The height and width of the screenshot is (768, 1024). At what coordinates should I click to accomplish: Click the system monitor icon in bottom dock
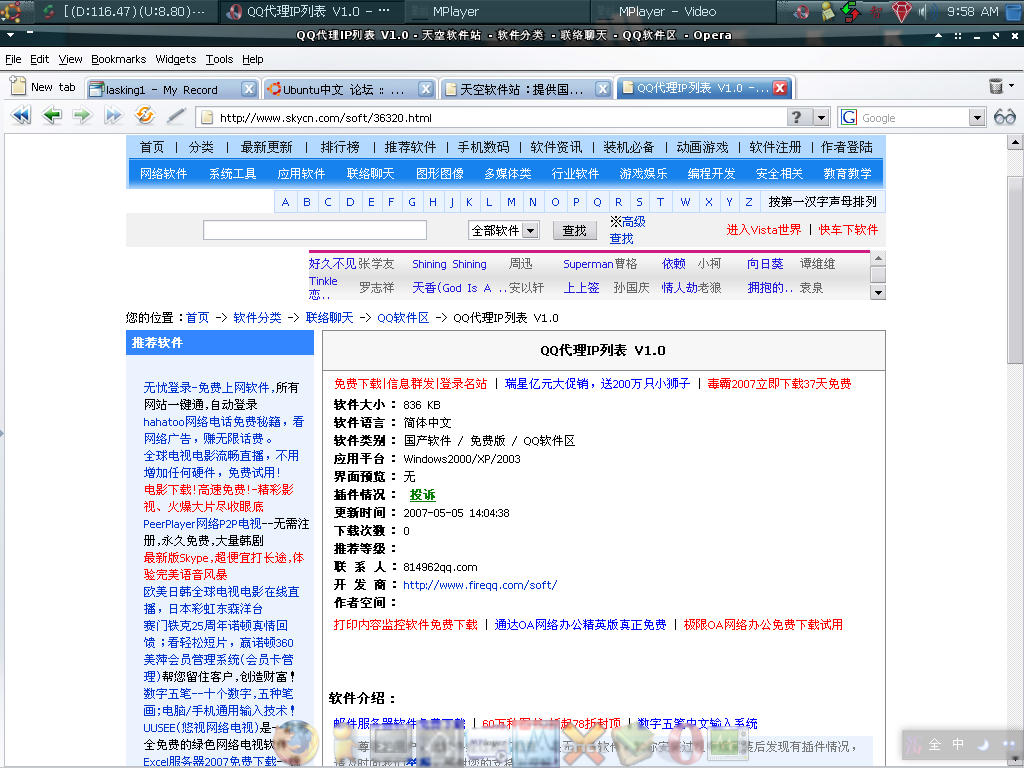coord(726,744)
